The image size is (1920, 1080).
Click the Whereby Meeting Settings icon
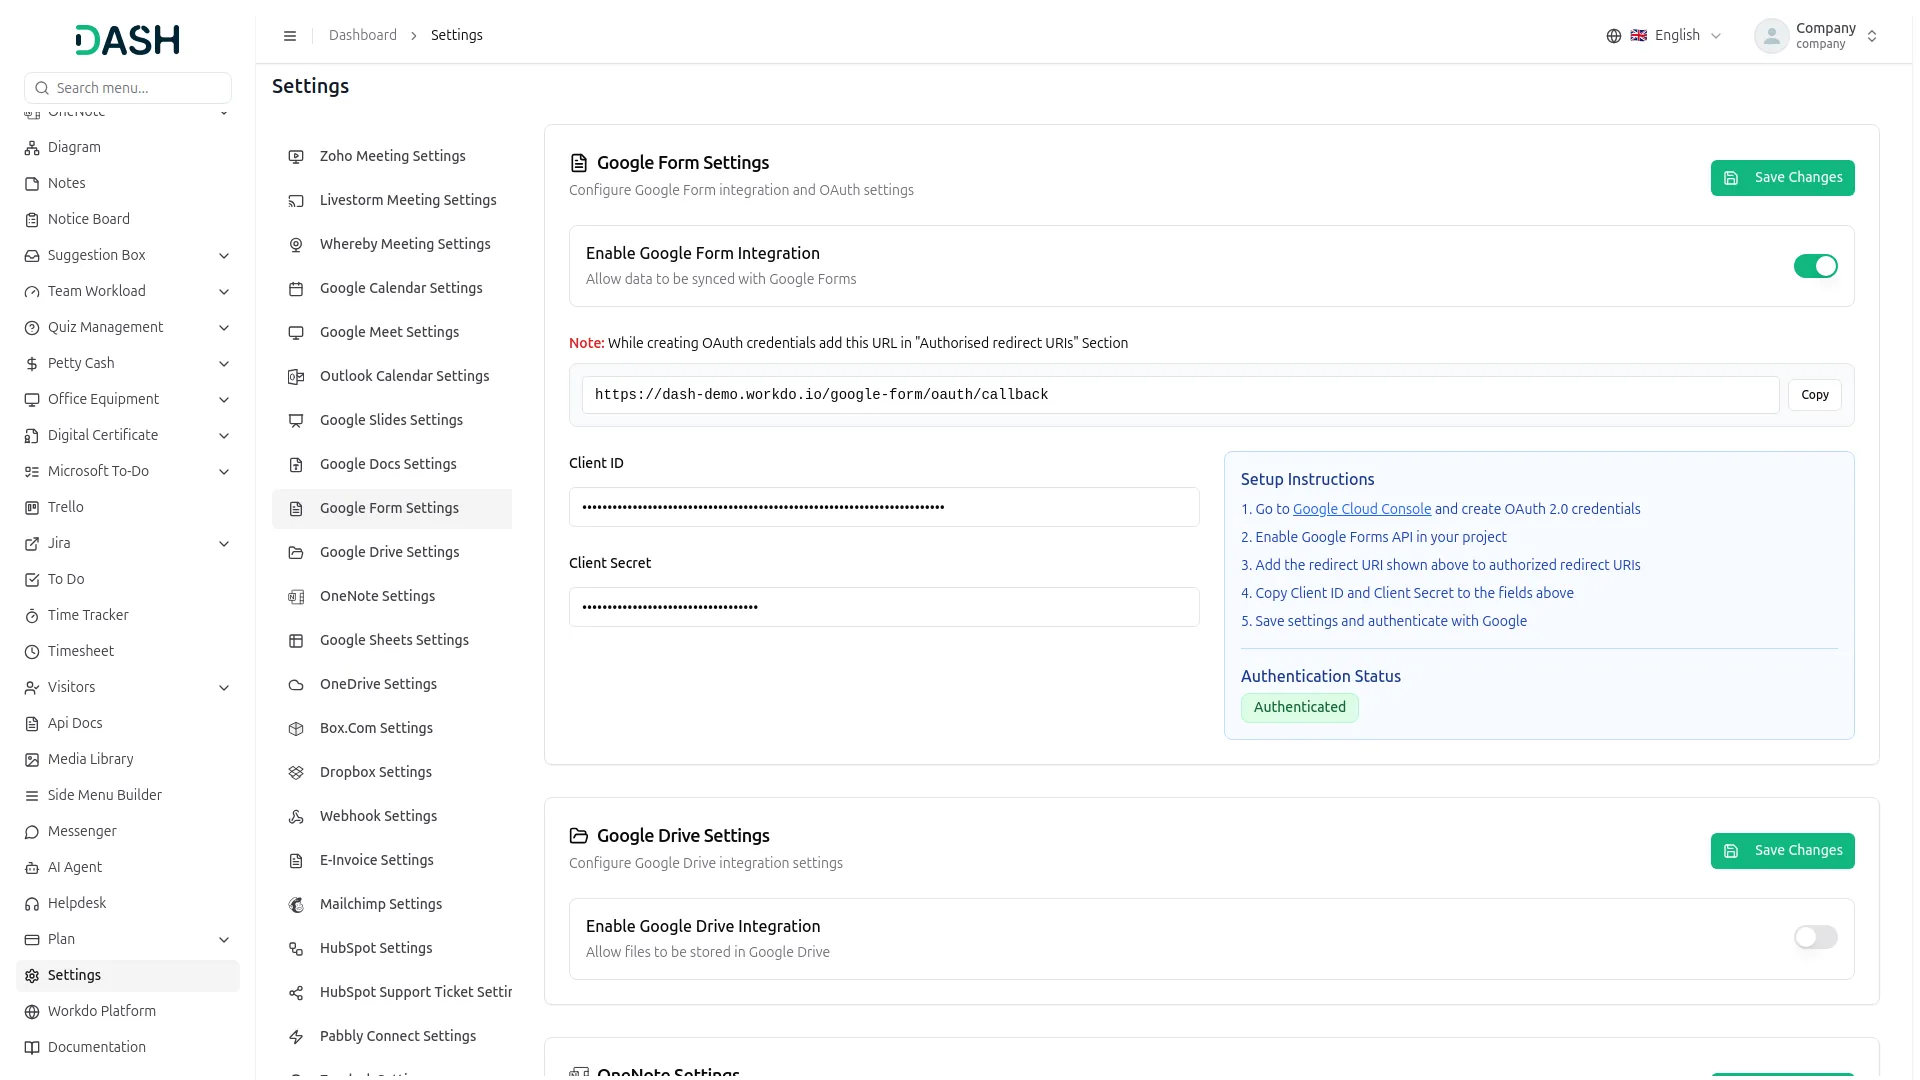pyautogui.click(x=296, y=245)
